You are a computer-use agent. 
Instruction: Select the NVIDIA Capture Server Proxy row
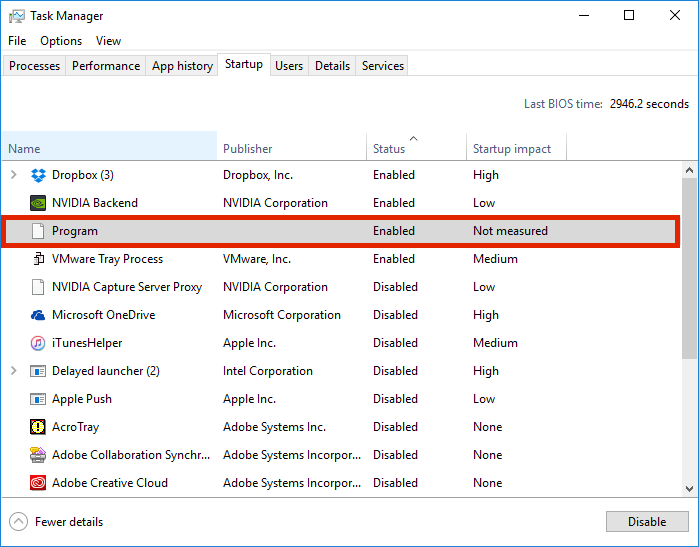click(x=341, y=287)
